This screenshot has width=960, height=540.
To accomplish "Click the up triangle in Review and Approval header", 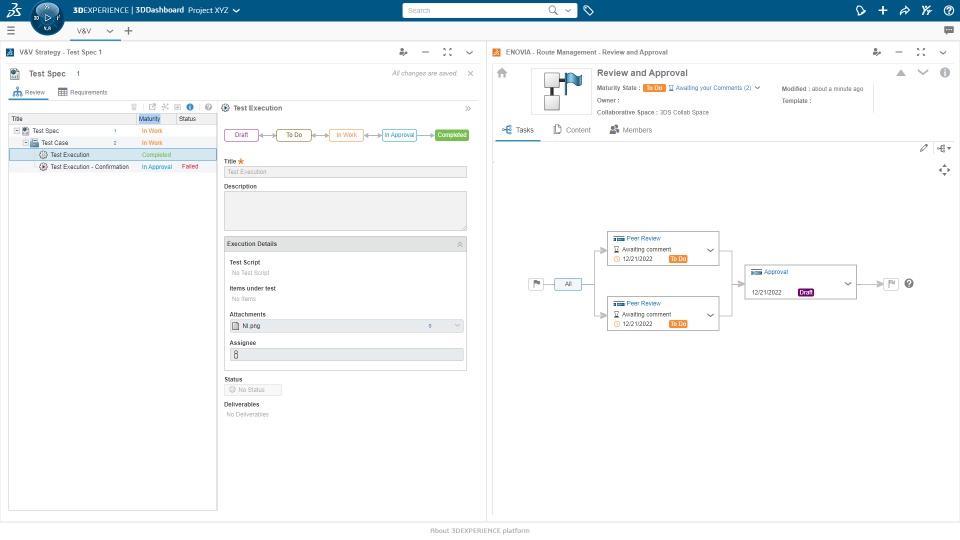I will coord(901,73).
